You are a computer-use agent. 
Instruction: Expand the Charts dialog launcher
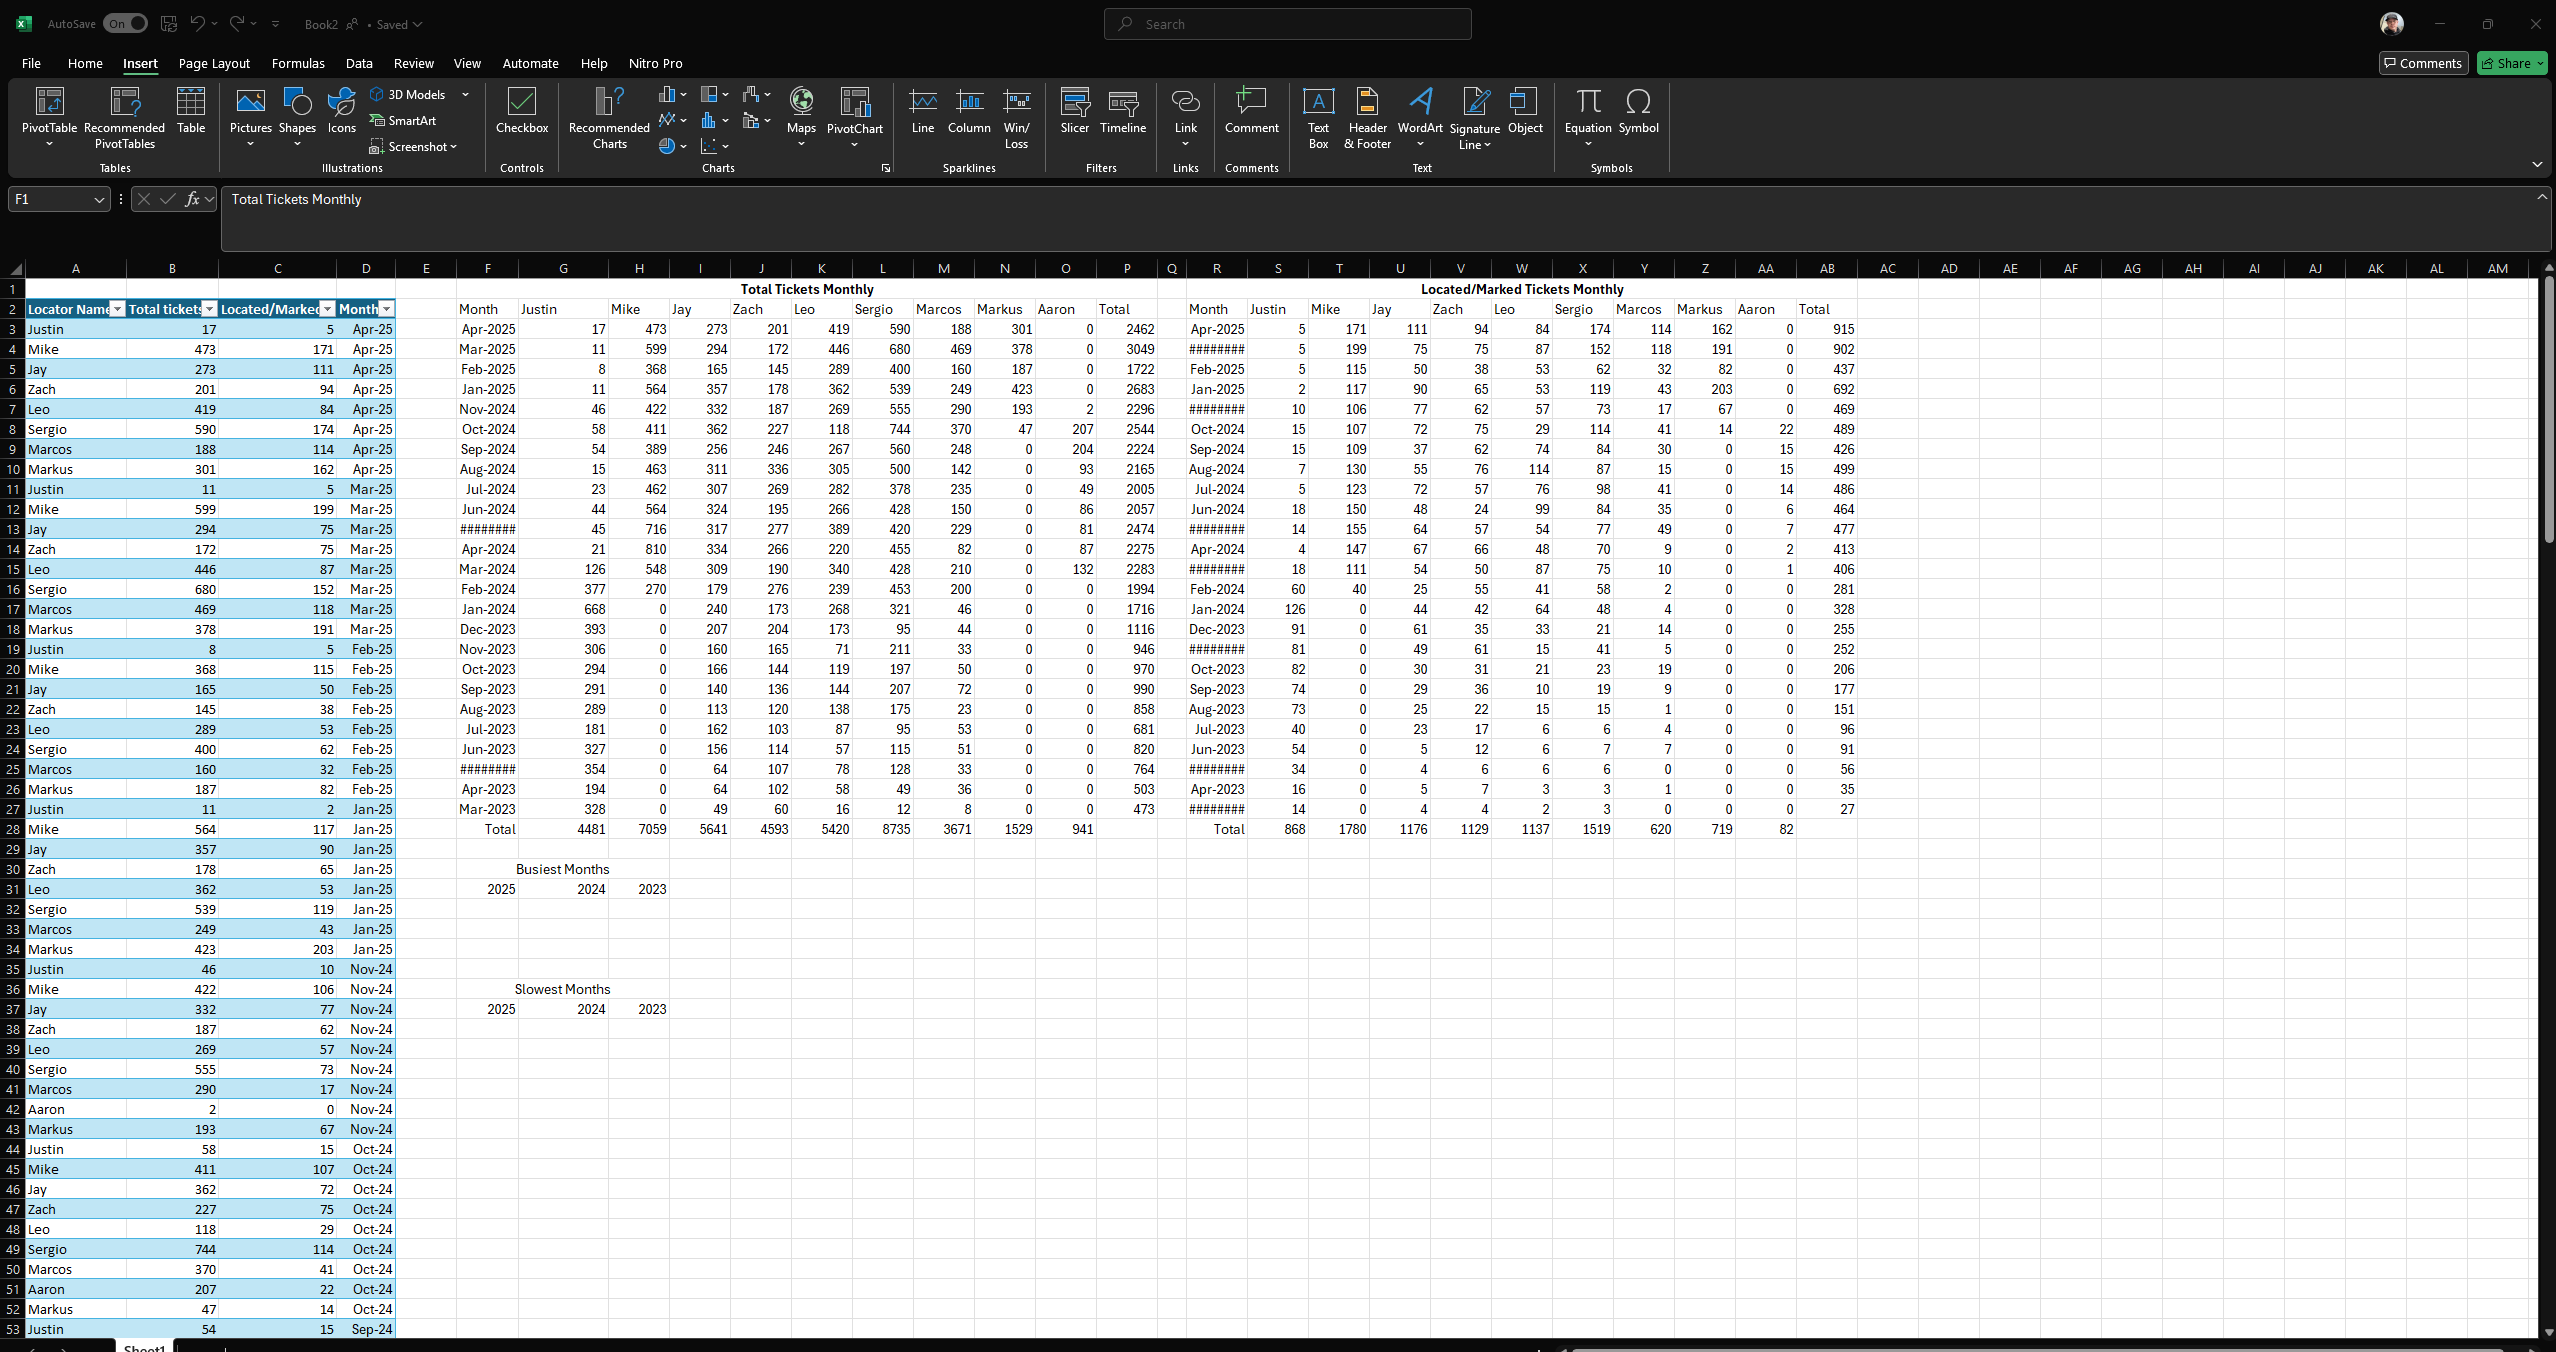[886, 168]
